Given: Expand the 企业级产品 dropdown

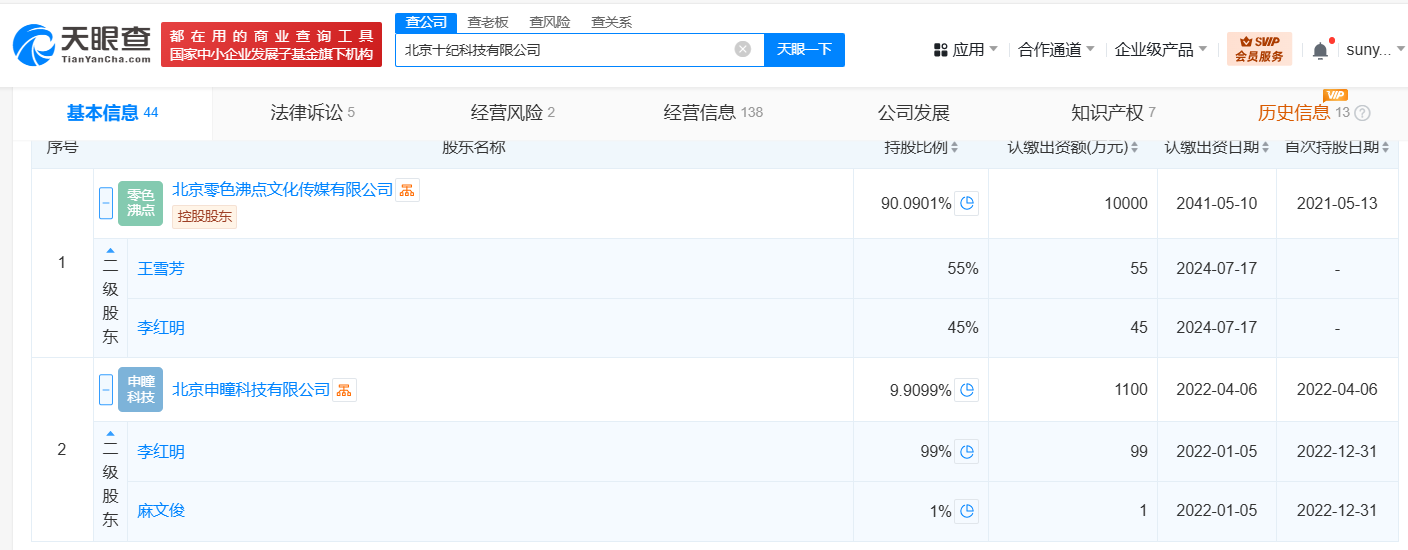Looking at the screenshot, I should (1160, 49).
